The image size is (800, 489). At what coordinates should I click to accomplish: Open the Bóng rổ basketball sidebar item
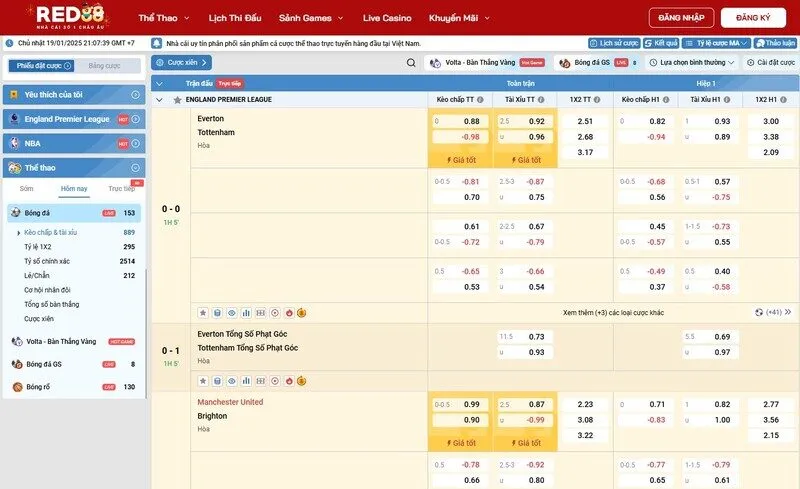click(x=73, y=387)
